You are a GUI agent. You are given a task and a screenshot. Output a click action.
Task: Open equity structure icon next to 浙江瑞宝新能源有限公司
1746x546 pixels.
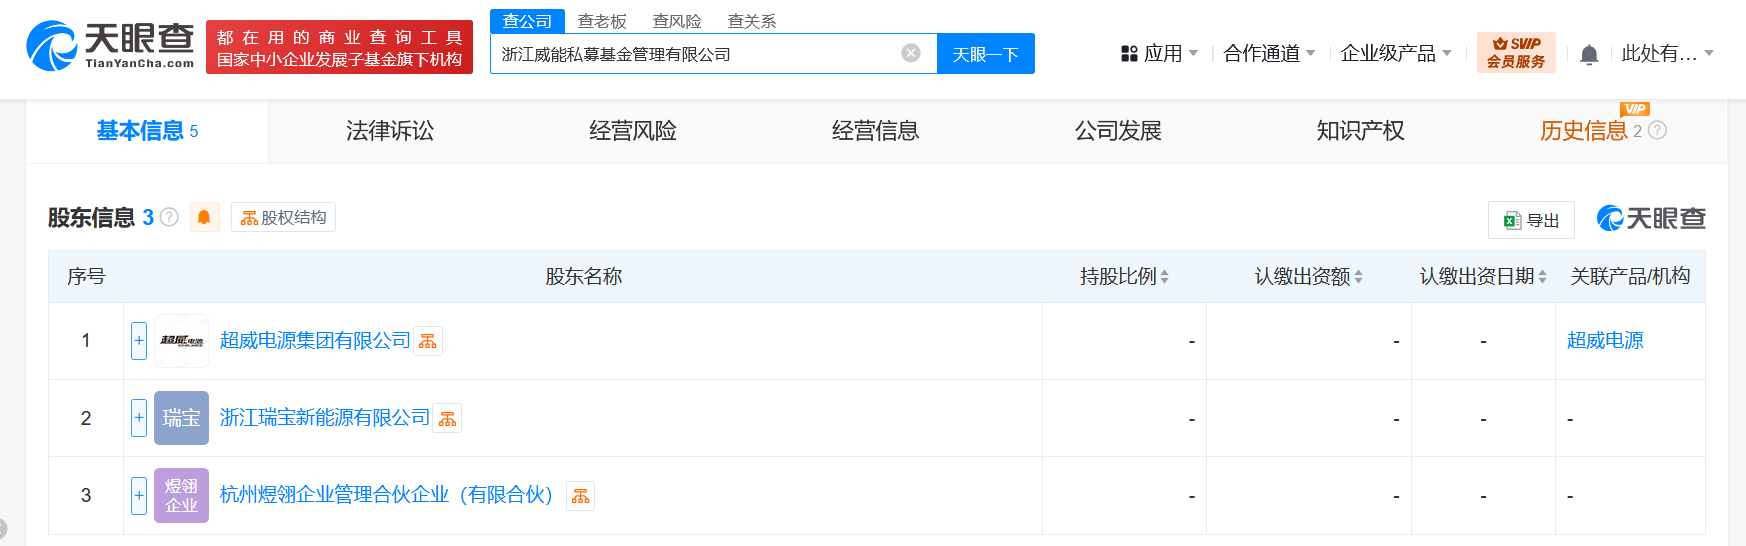(x=447, y=419)
